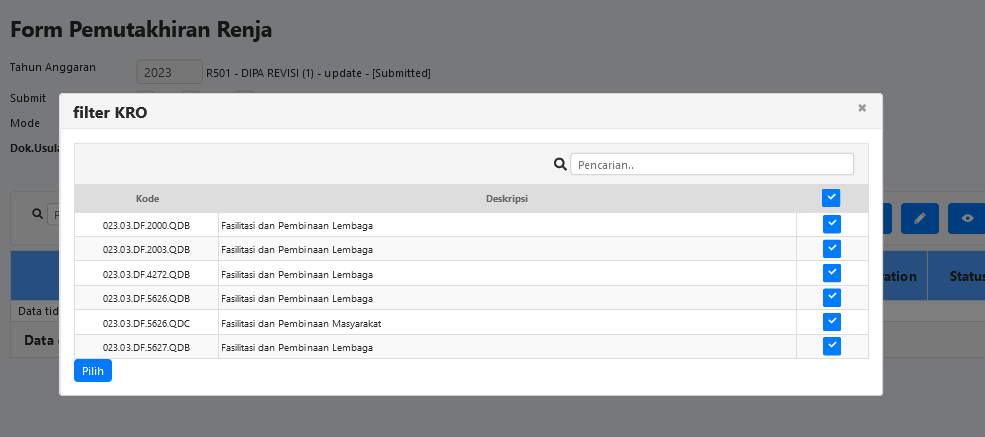Toggle the checkbox for 023.03.DF.4272.QDB
Image resolution: width=985 pixels, height=437 pixels.
point(831,273)
